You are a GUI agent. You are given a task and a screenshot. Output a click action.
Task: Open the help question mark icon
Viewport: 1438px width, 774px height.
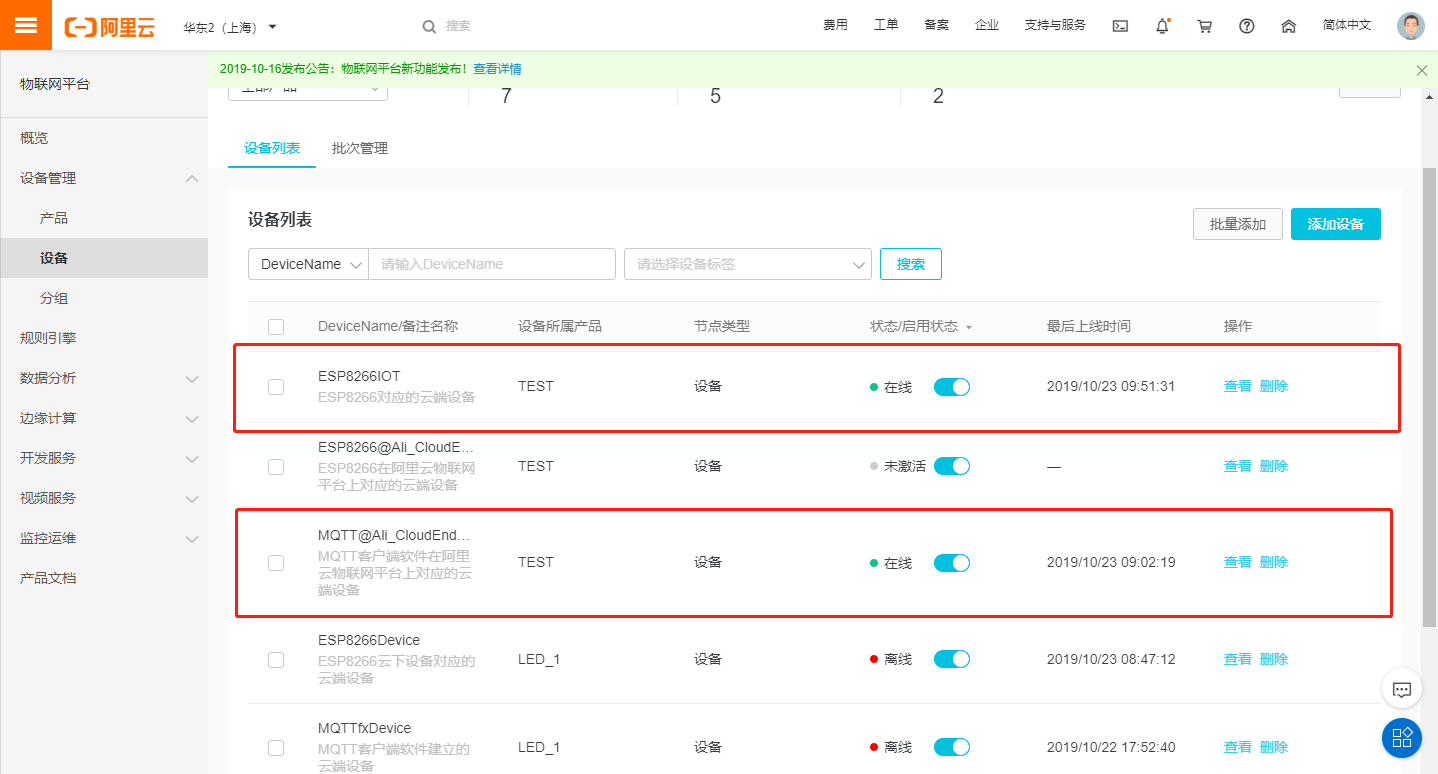(x=1246, y=26)
